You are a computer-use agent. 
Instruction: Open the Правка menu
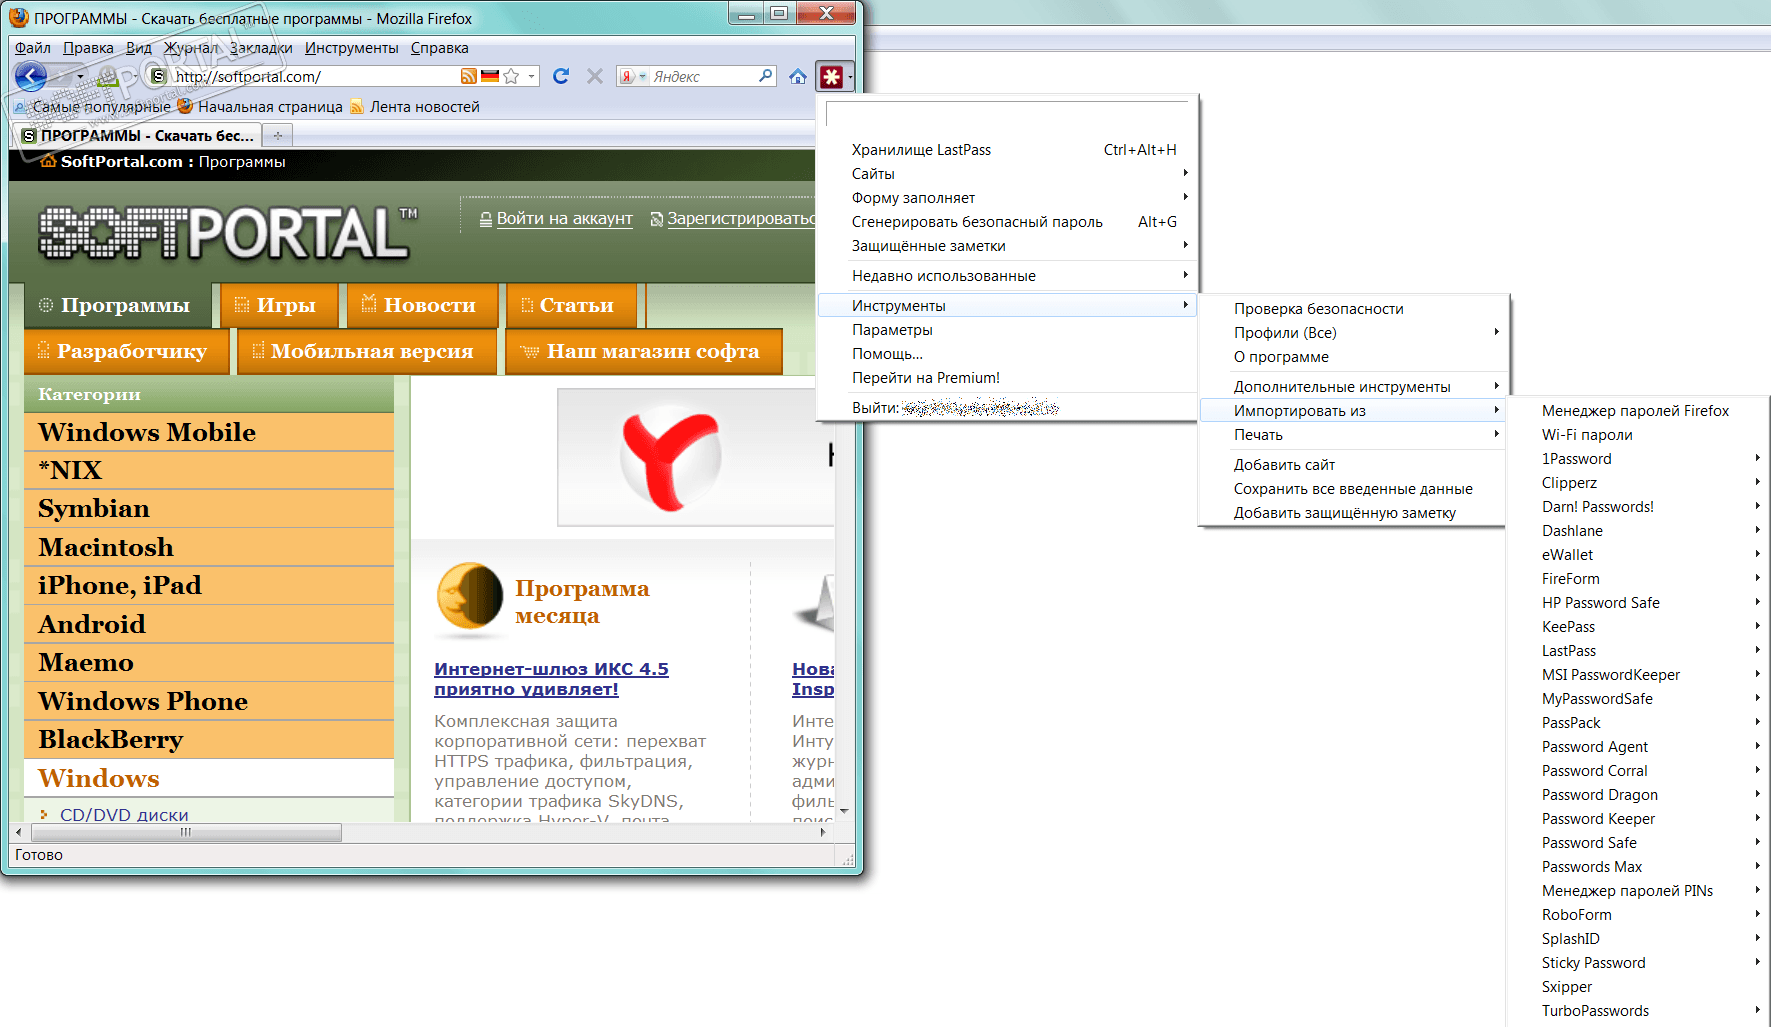pos(88,48)
